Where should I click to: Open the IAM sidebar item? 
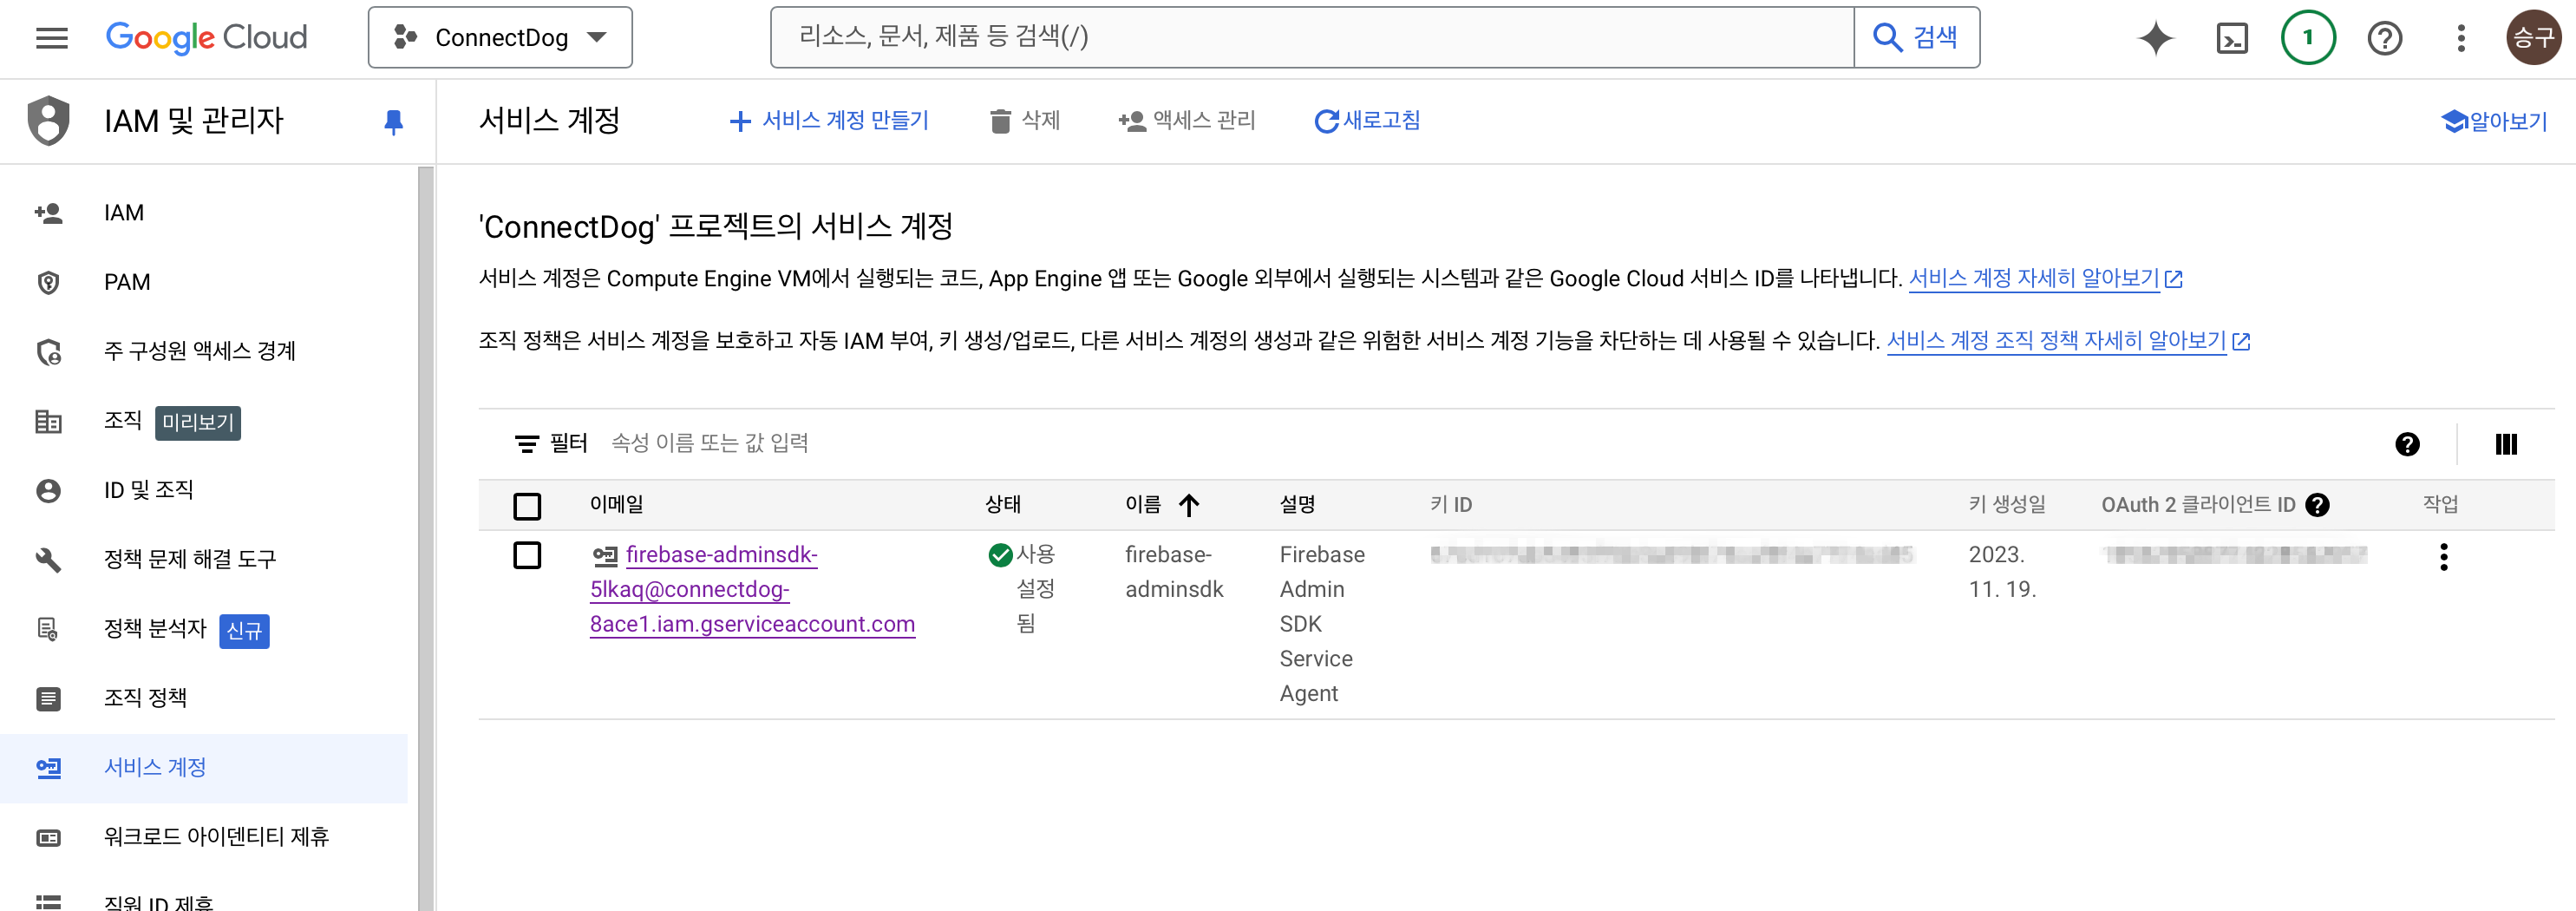click(x=204, y=213)
